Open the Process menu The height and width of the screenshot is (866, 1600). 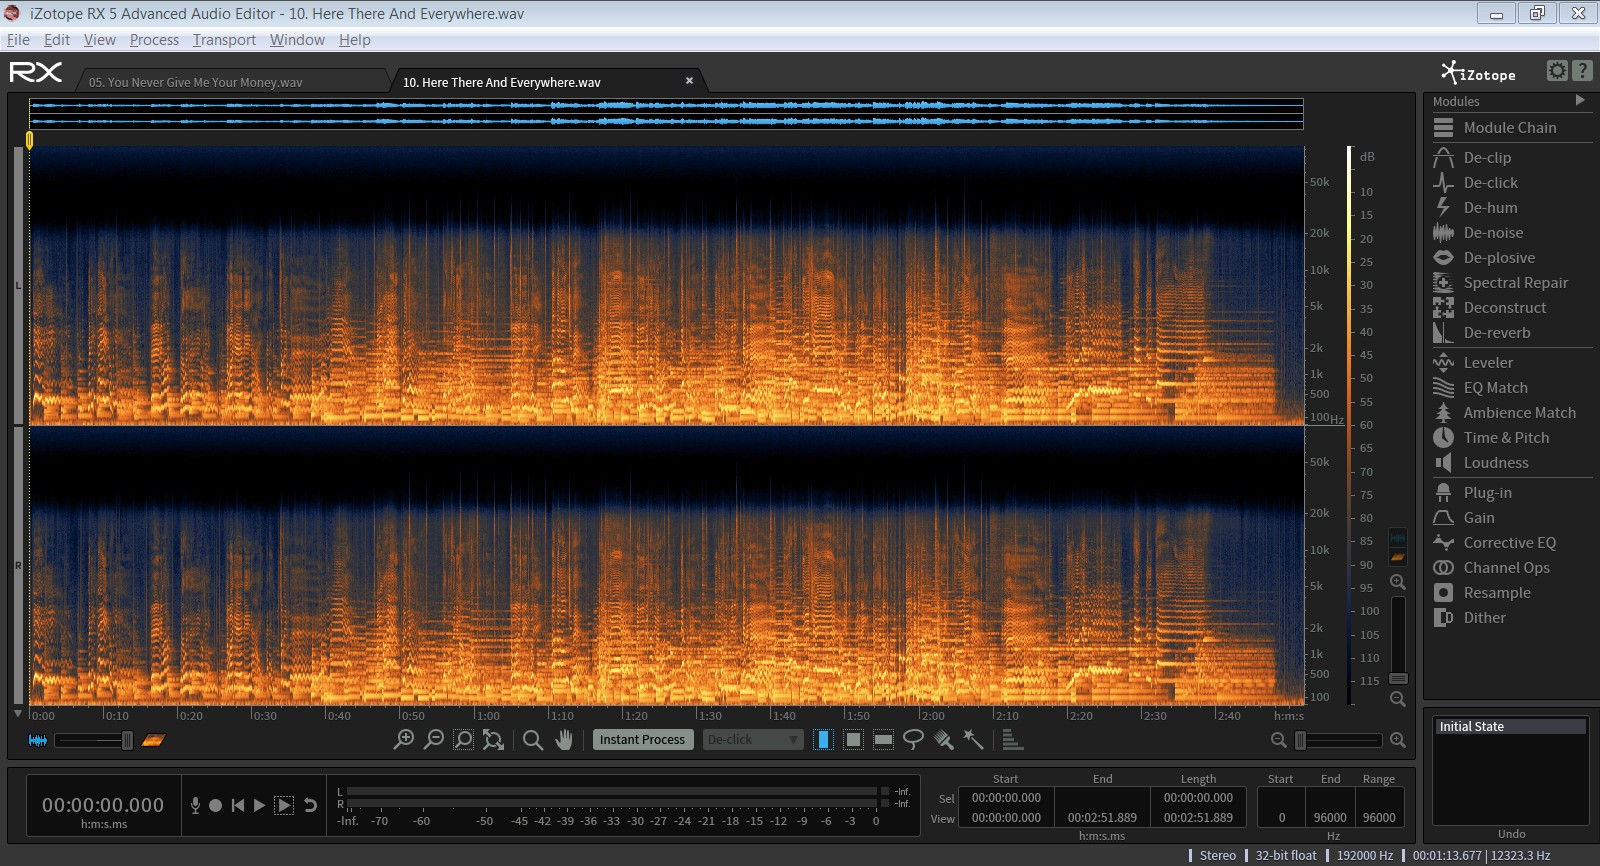154,40
